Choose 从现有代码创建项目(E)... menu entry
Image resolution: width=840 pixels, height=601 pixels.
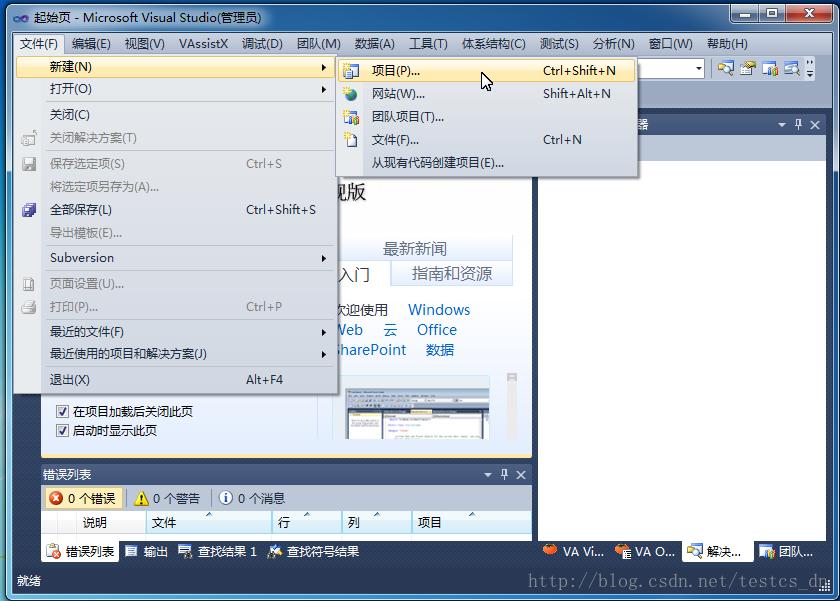pos(486,163)
